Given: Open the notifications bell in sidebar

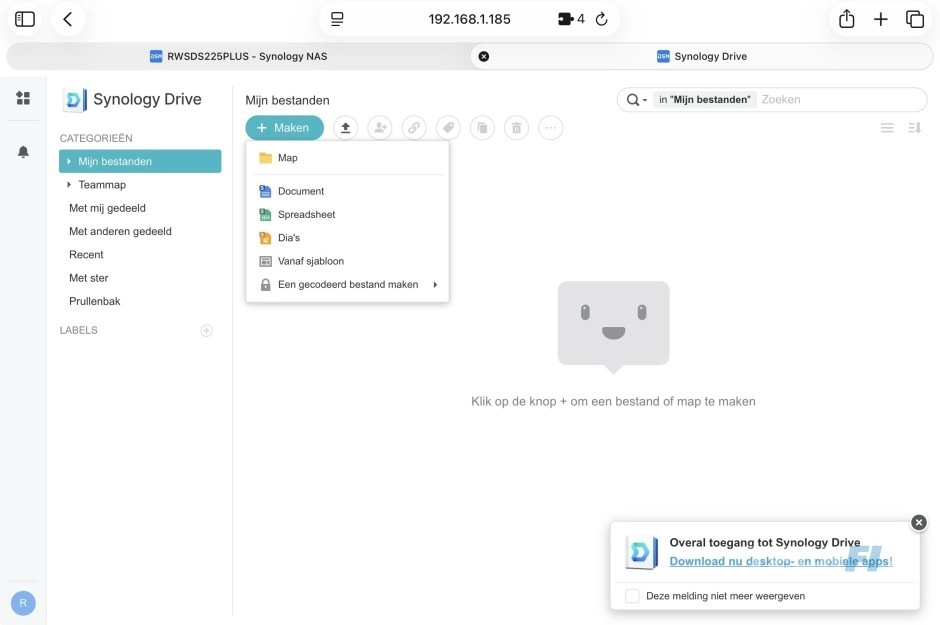Looking at the screenshot, I should [x=23, y=152].
